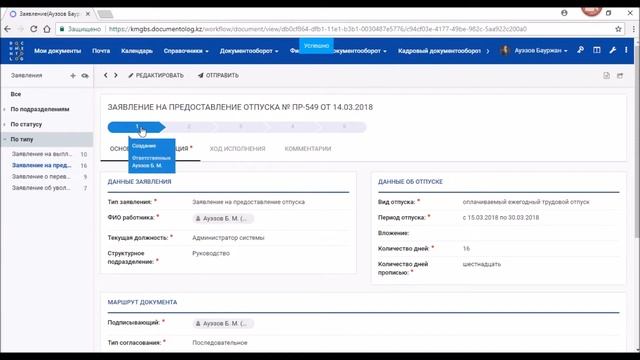Click the browser profile icon
The width and height of the screenshot is (640, 360).
point(564,13)
